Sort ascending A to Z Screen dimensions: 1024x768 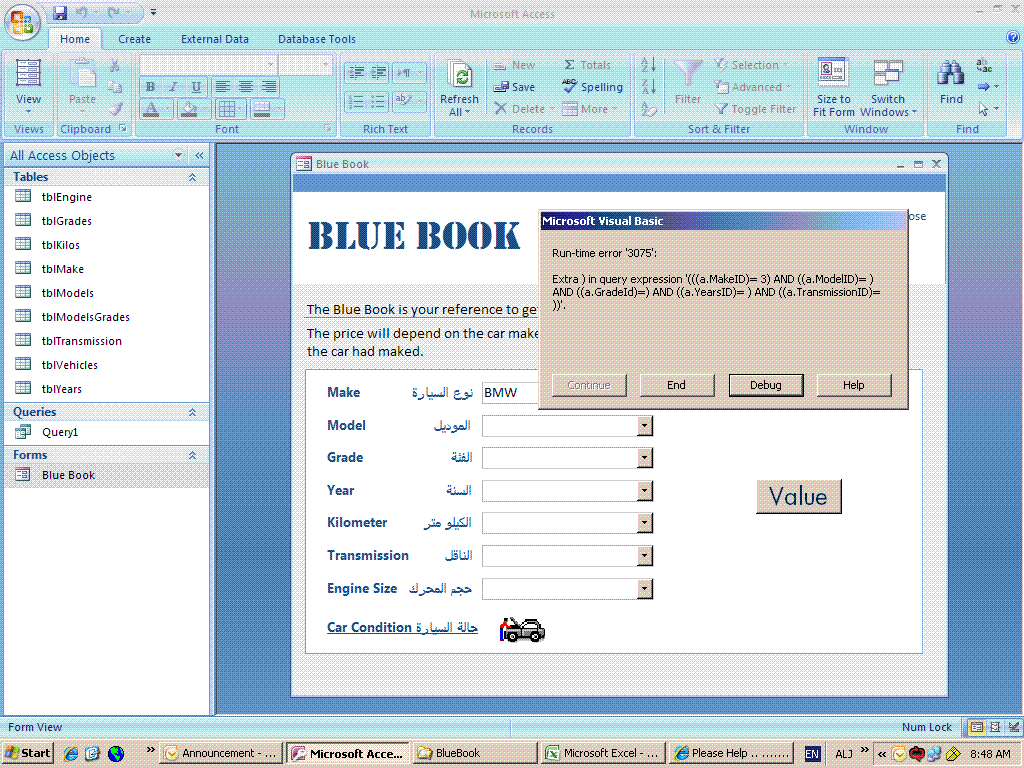click(x=648, y=65)
